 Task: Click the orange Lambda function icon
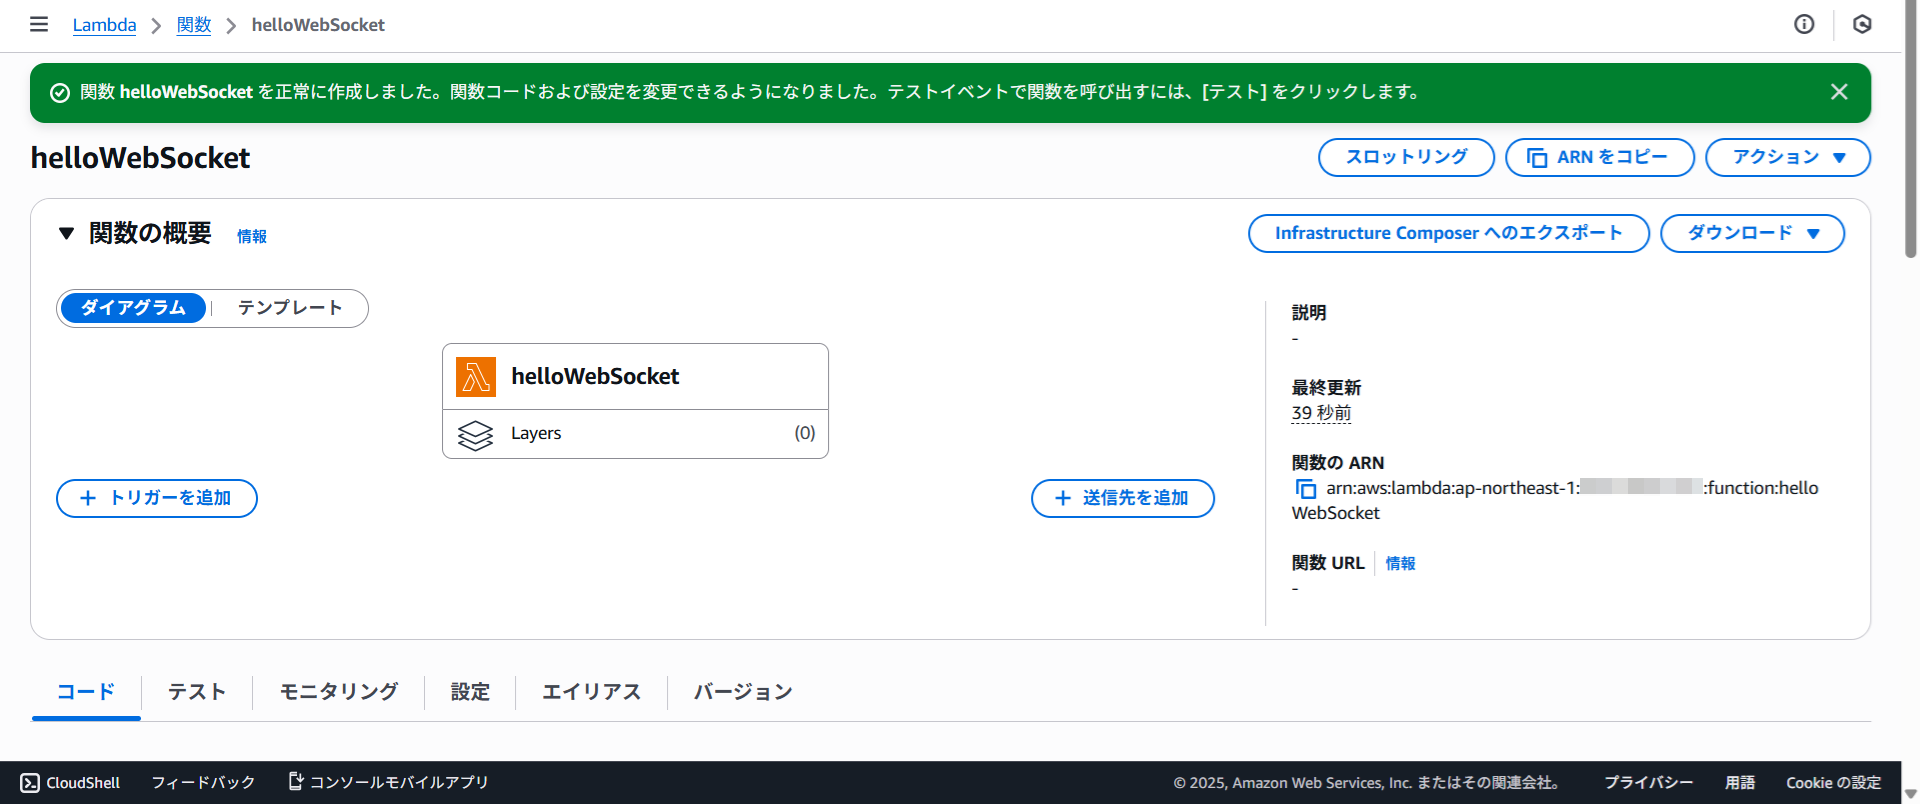click(x=476, y=377)
